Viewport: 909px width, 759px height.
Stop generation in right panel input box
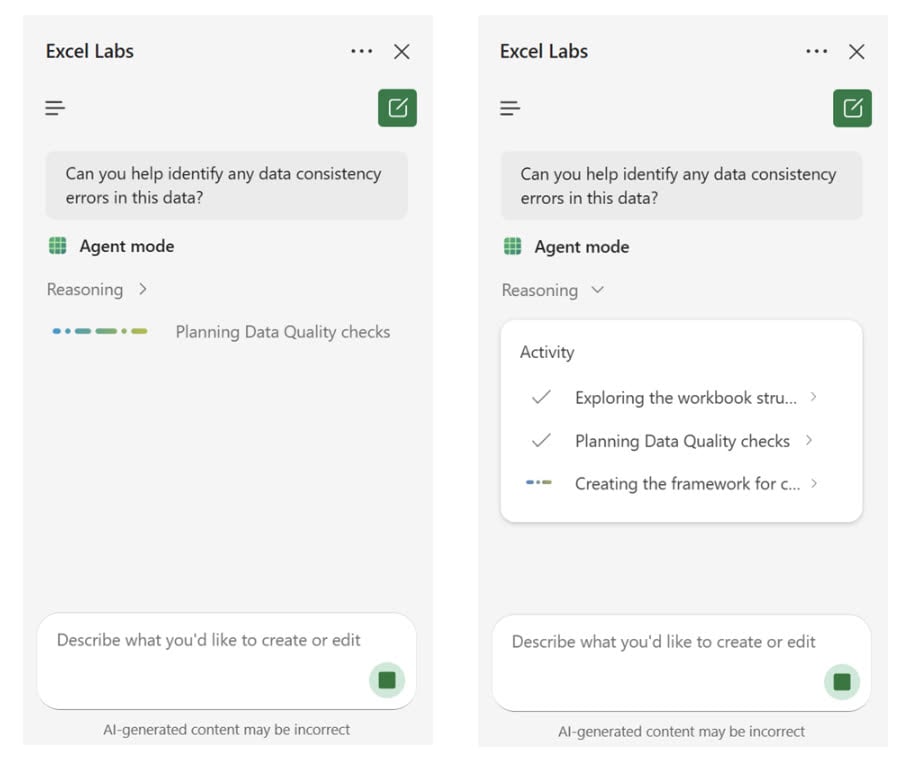point(842,682)
